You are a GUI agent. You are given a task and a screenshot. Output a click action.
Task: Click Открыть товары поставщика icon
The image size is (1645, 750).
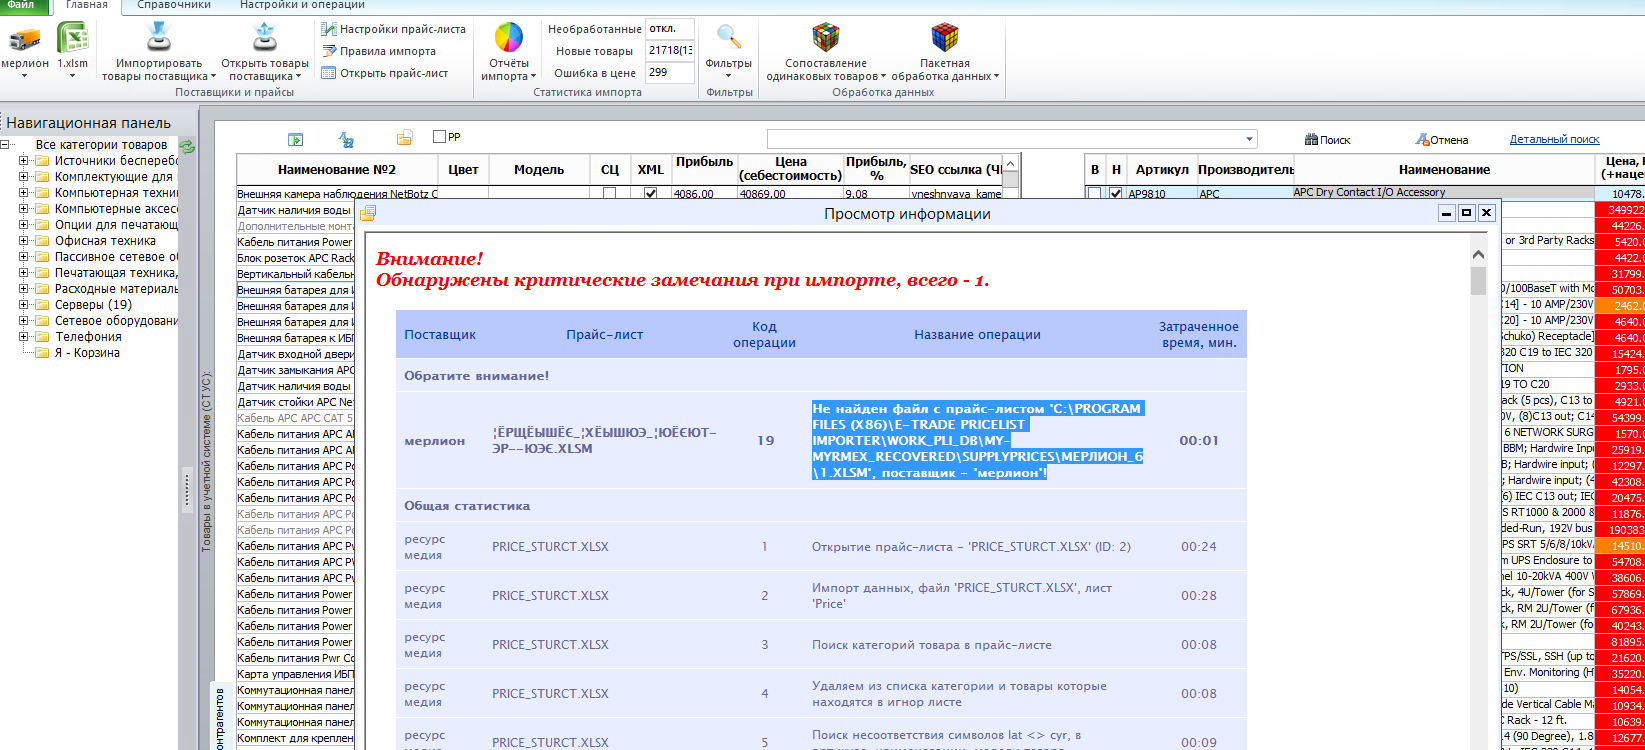(x=264, y=38)
